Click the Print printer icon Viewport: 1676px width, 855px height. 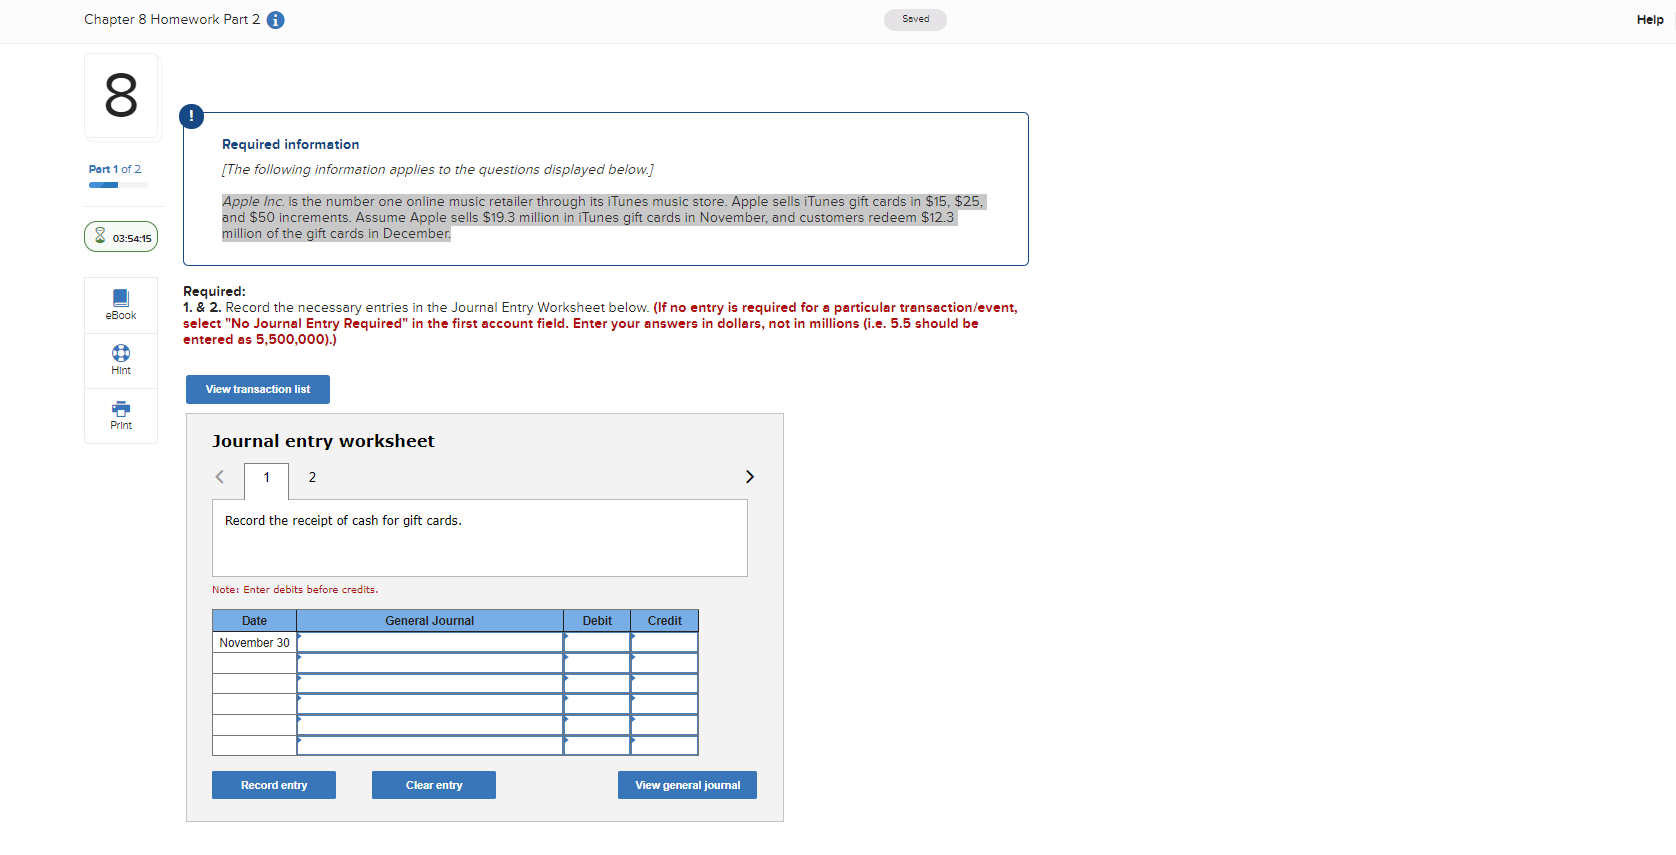click(x=121, y=408)
